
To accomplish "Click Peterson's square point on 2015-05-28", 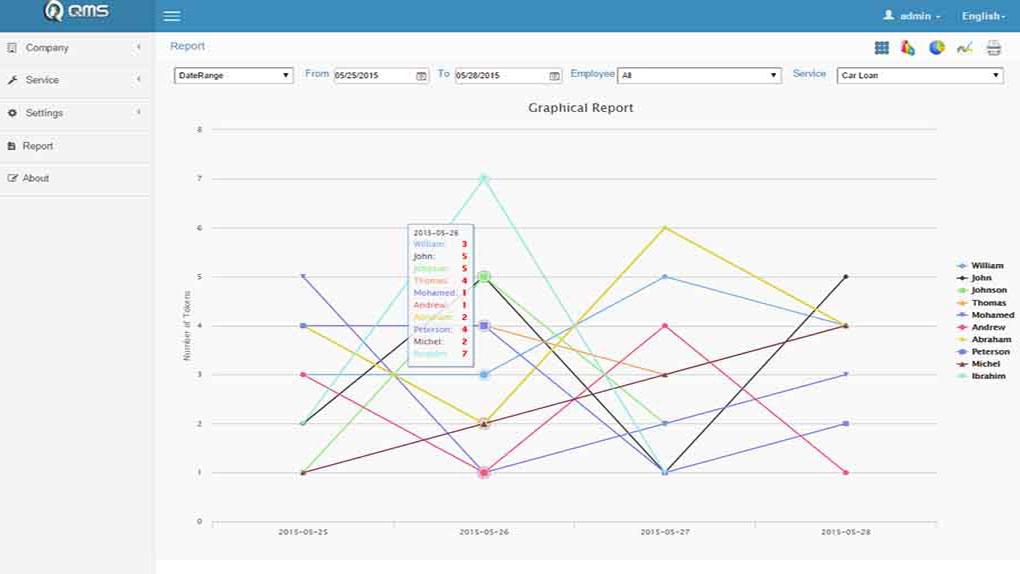I will click(846, 424).
